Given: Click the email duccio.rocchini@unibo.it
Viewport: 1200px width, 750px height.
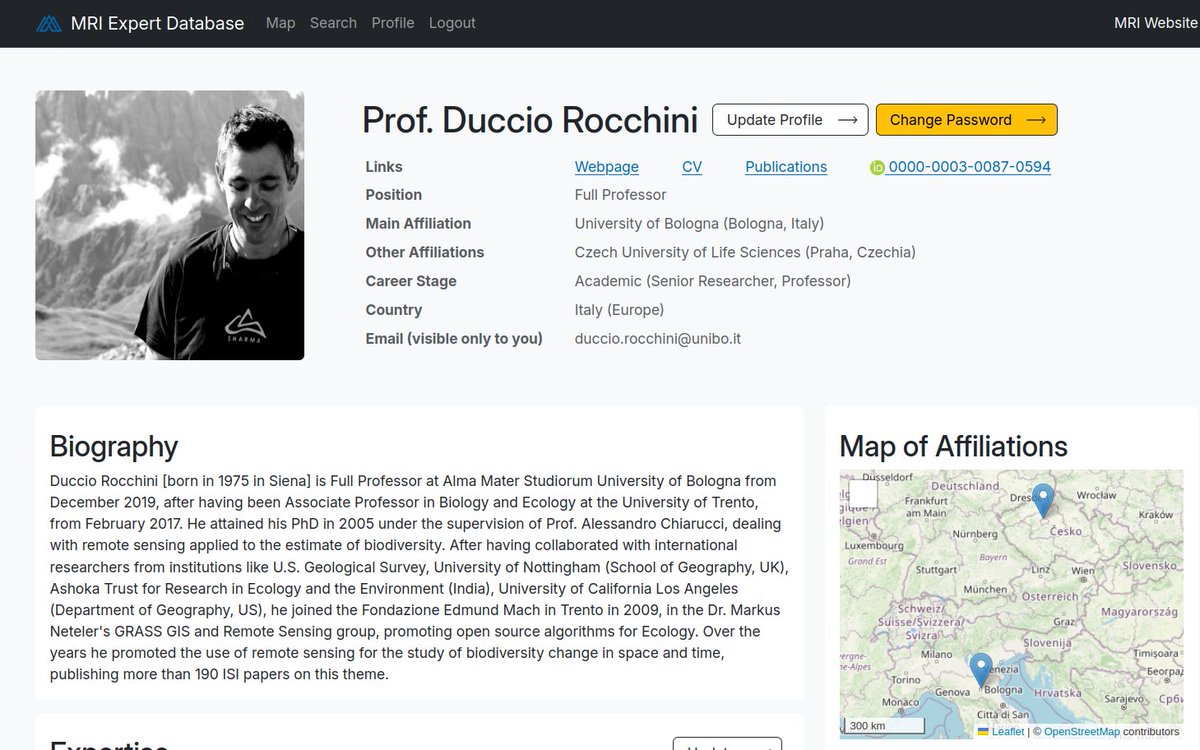Looking at the screenshot, I should click(x=658, y=339).
